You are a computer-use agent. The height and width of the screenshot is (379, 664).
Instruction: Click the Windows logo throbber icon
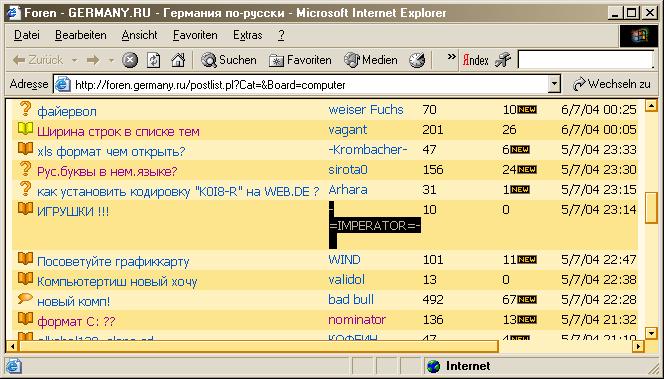pos(639,36)
